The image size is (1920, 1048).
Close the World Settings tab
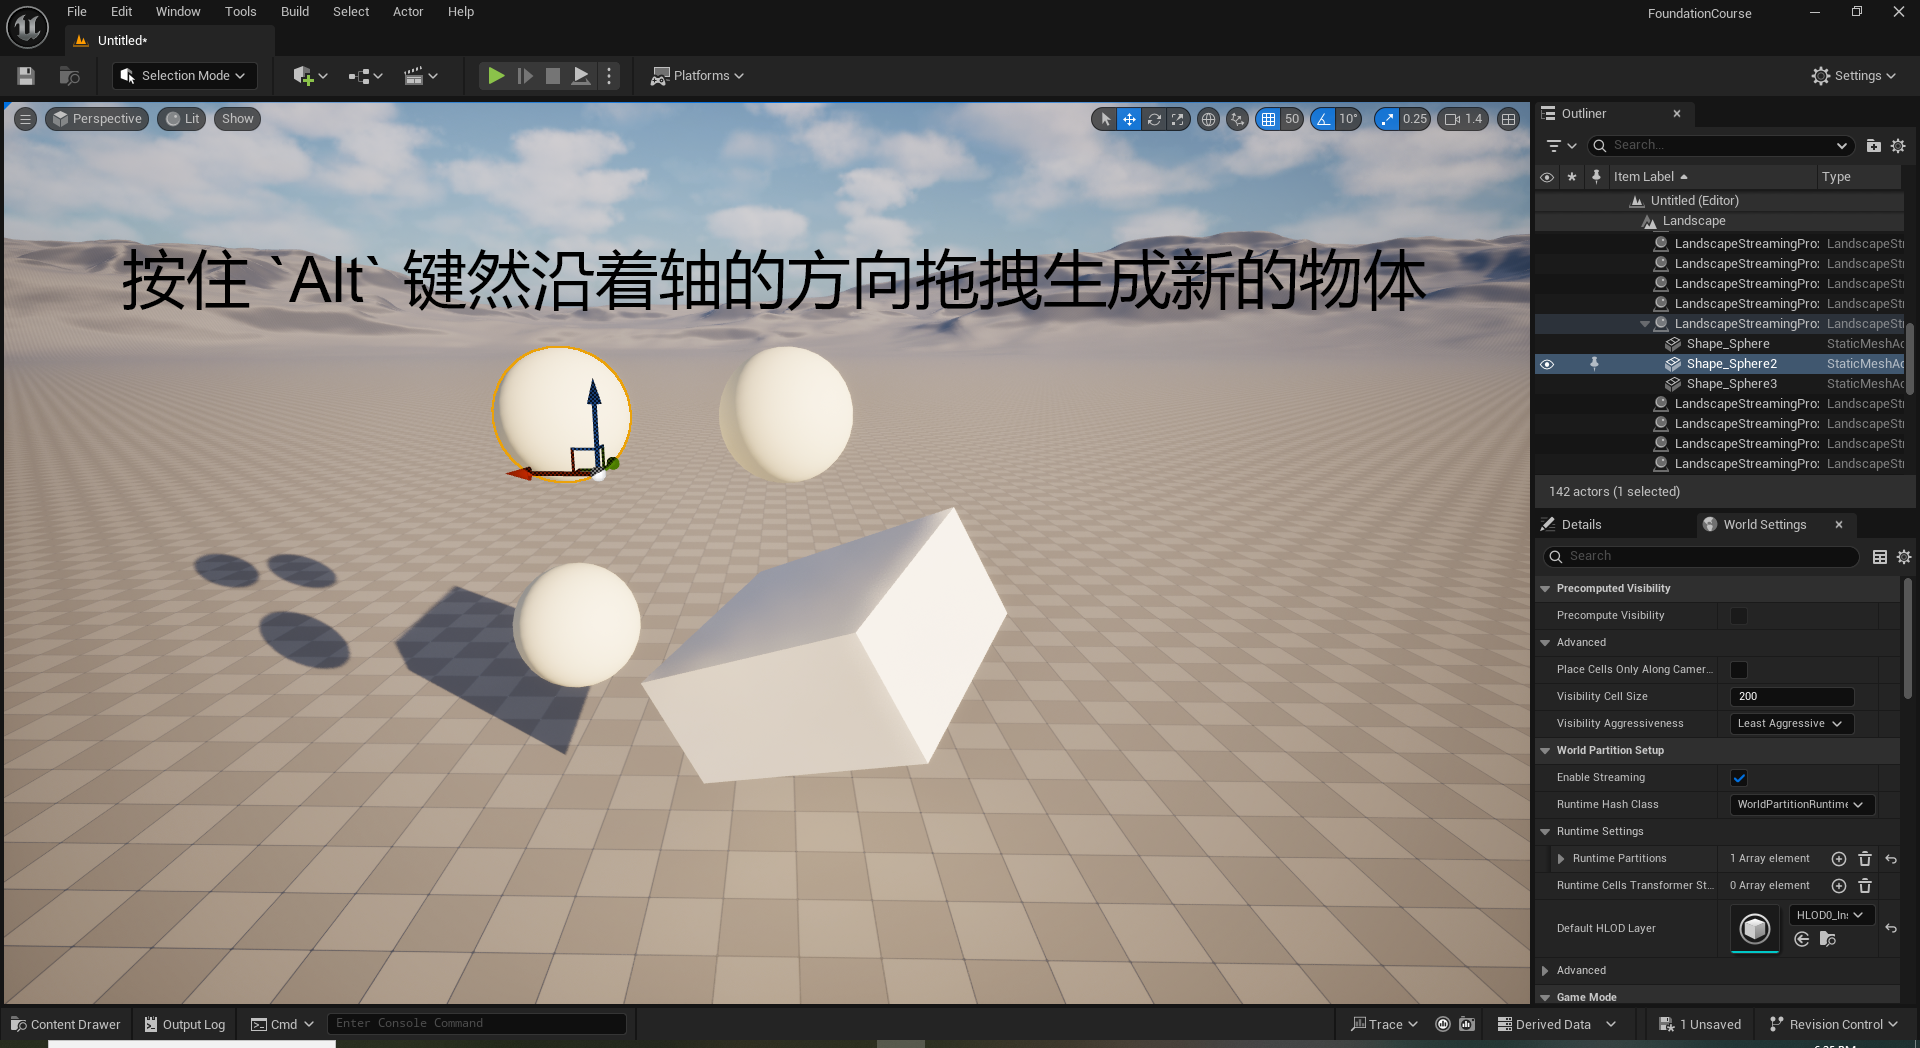click(1839, 525)
